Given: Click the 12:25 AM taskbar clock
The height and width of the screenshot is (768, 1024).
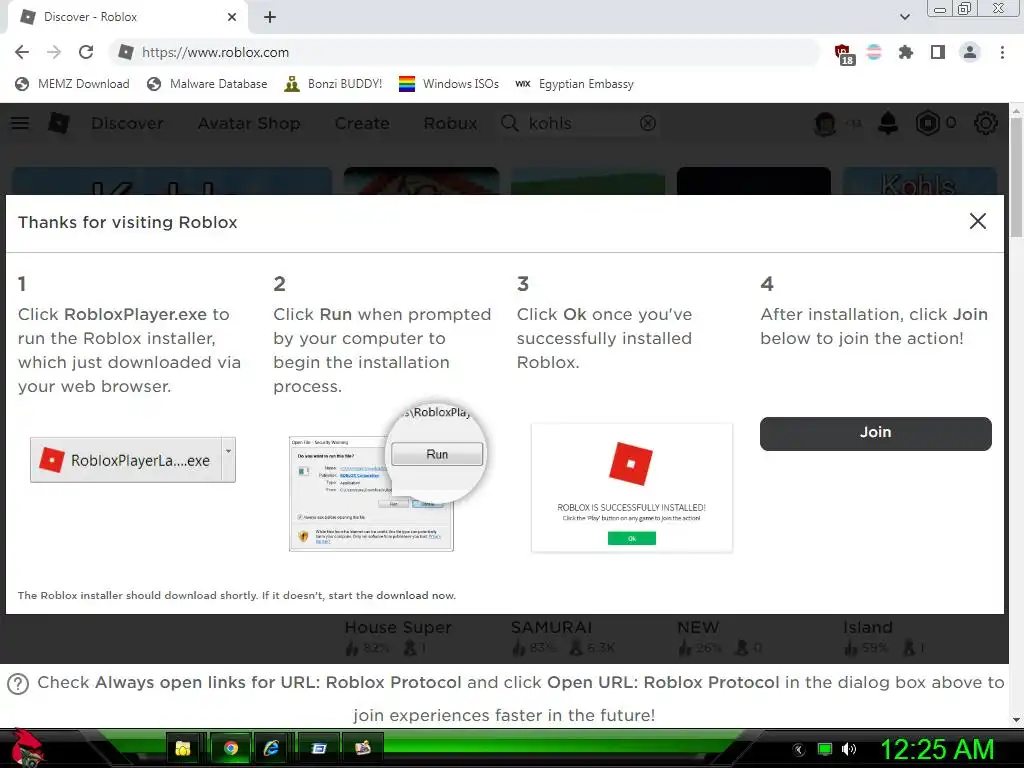Looking at the screenshot, I should 937,749.
